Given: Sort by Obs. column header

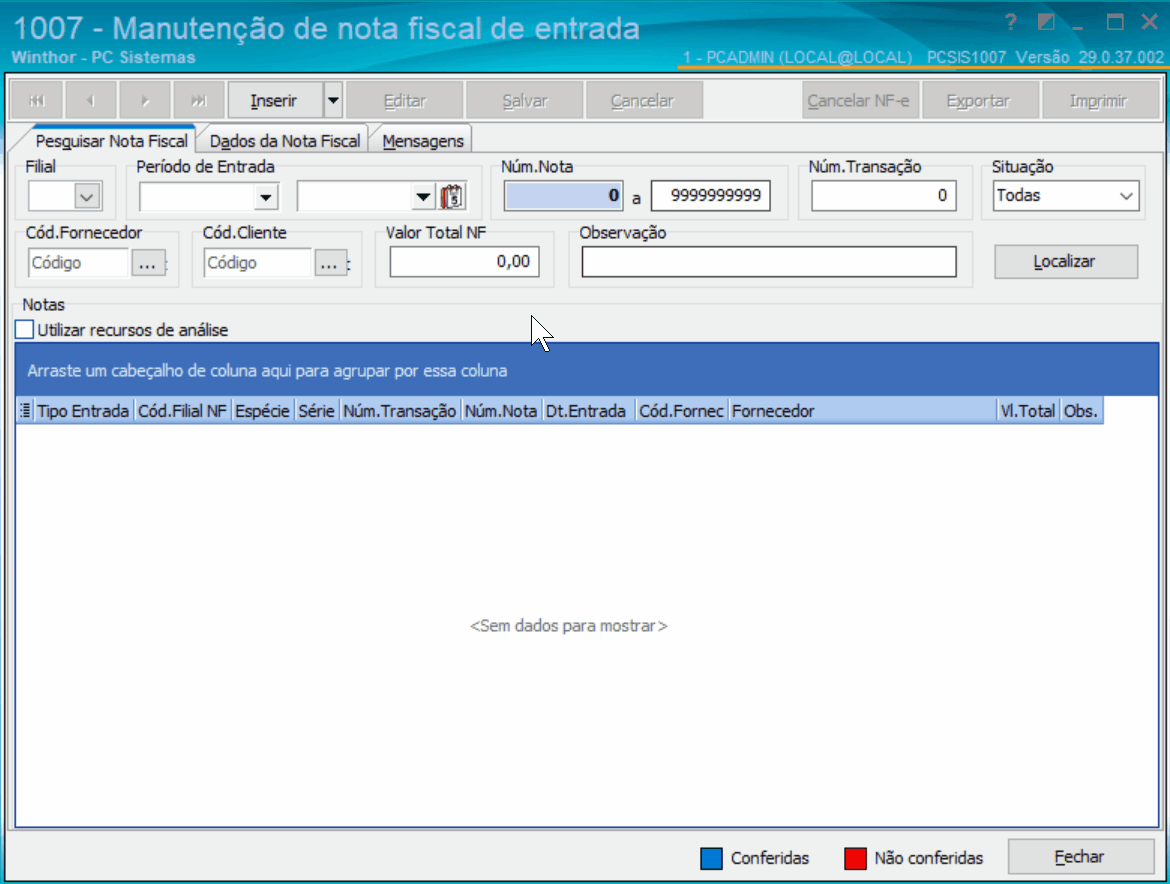Looking at the screenshot, I should click(x=1081, y=411).
